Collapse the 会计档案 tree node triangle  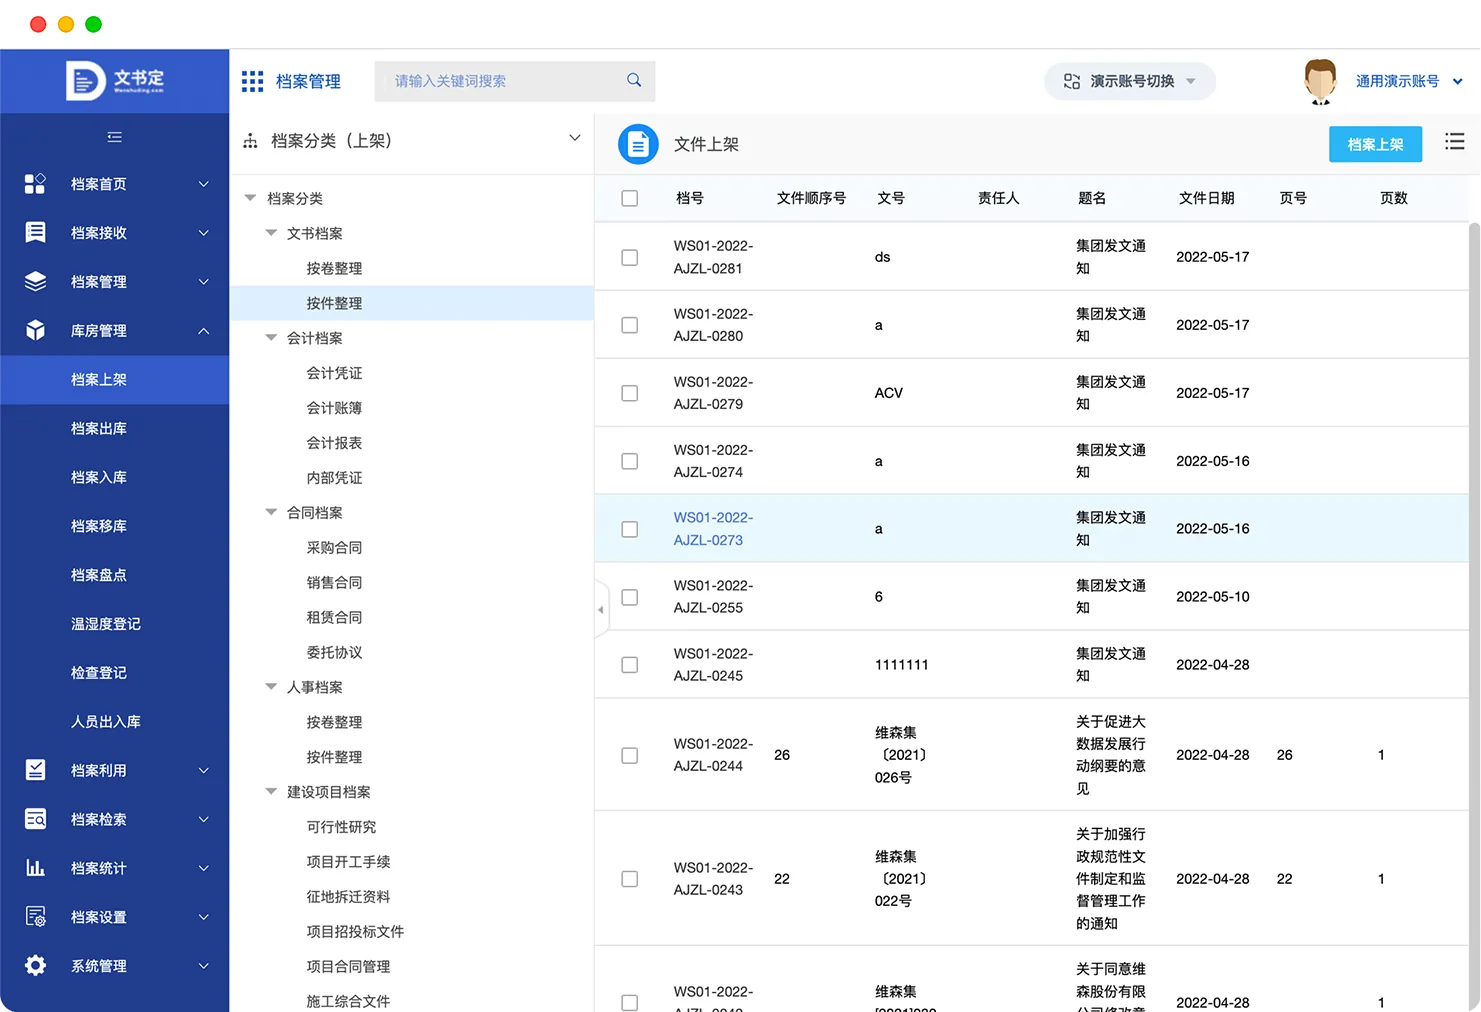coord(271,338)
